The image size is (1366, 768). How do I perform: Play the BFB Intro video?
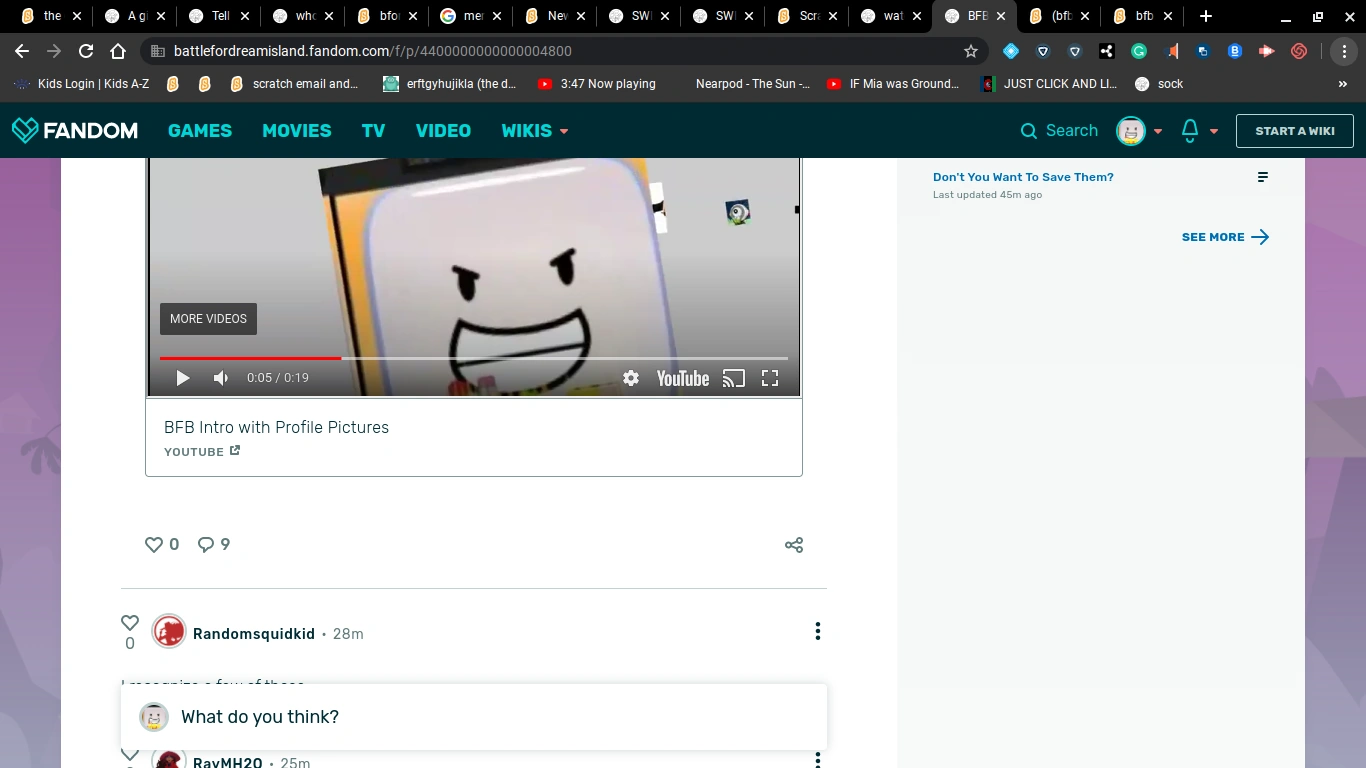click(182, 378)
